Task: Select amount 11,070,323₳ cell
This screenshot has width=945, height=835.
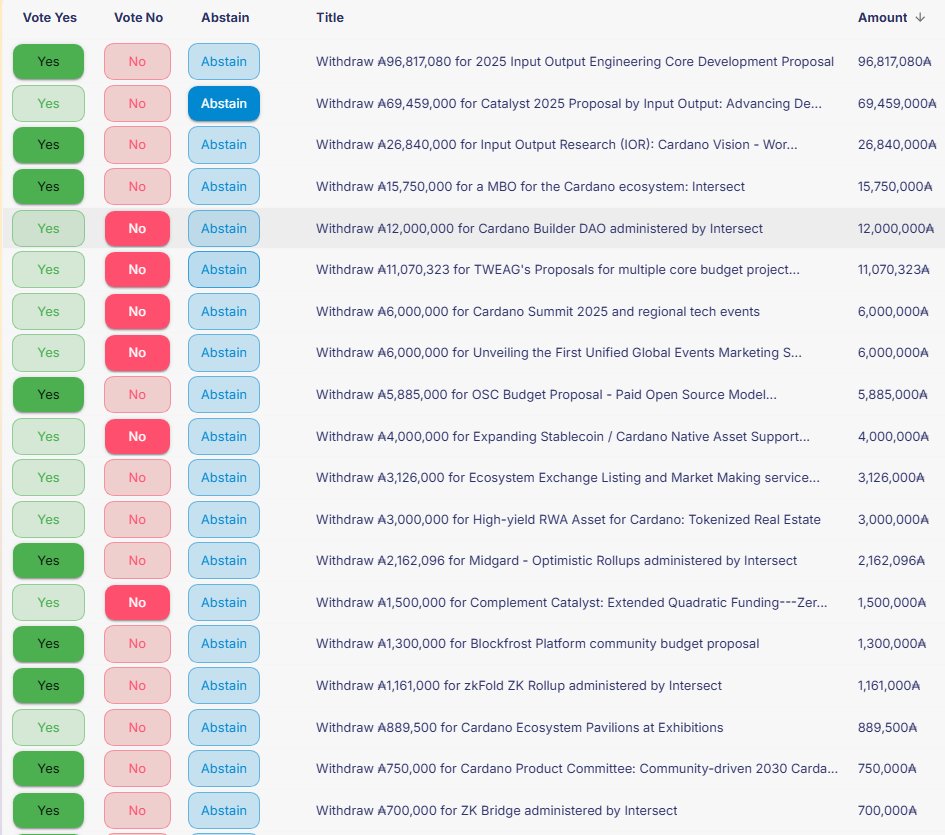Action: [893, 269]
